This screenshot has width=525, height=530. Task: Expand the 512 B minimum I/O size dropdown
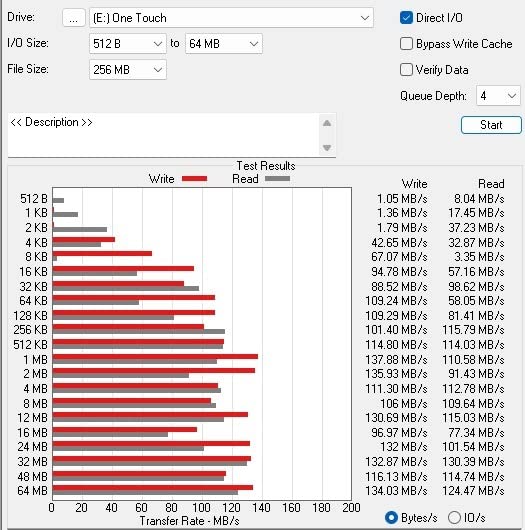point(128,44)
